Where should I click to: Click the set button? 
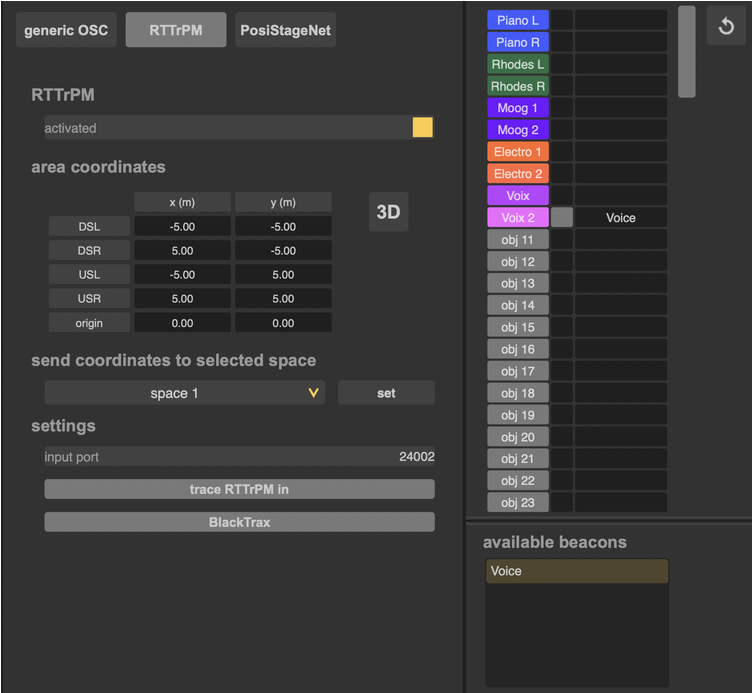tap(386, 393)
